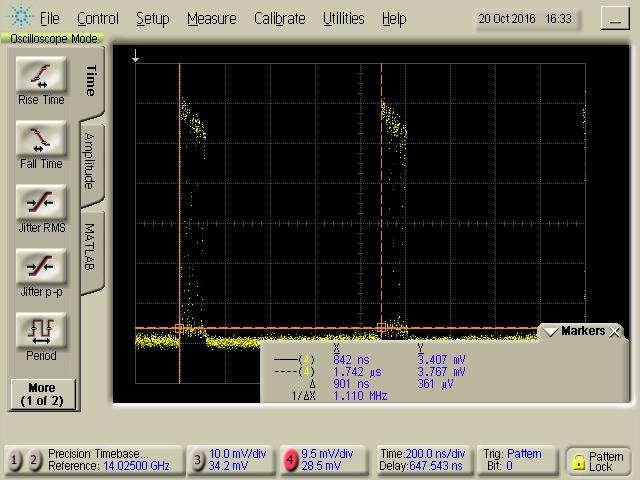Open the Measure menu
Viewport: 640px width, 480px height.
coord(211,19)
